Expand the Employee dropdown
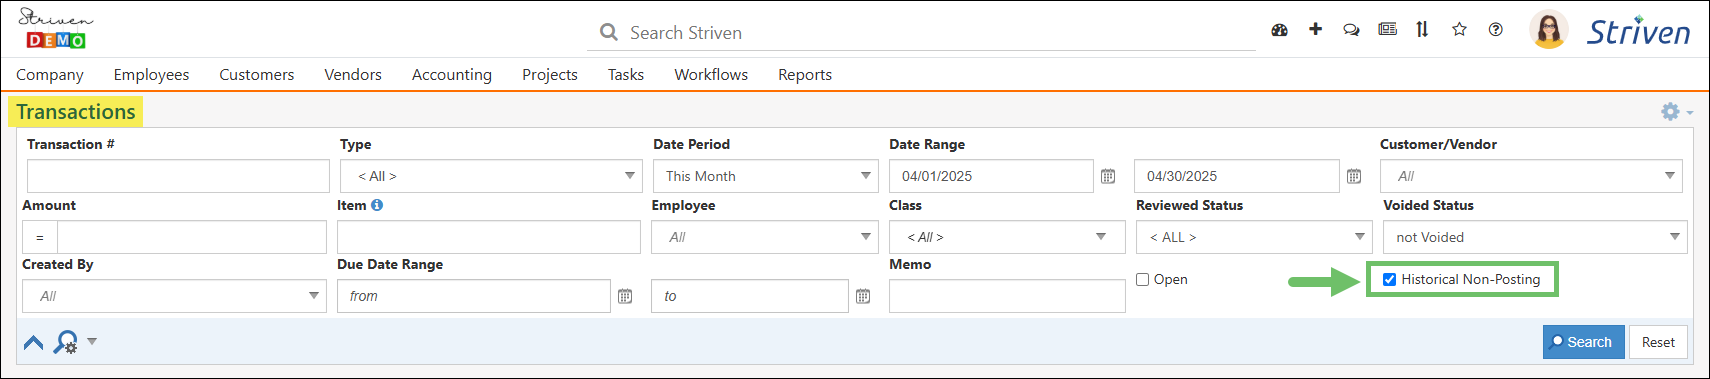1710x379 pixels. [766, 237]
